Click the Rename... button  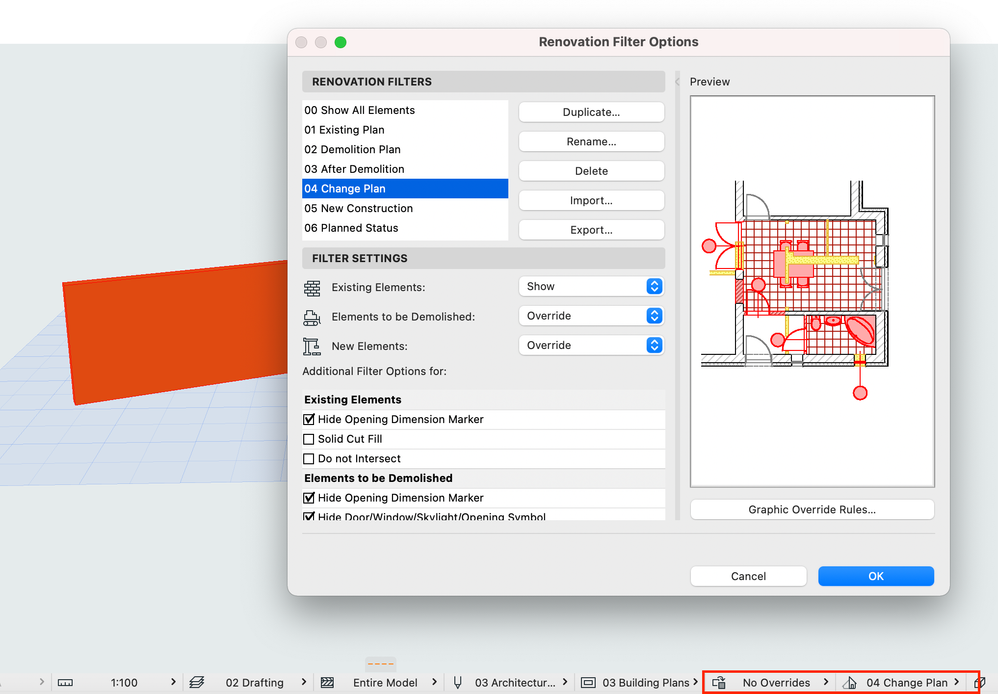(x=591, y=141)
